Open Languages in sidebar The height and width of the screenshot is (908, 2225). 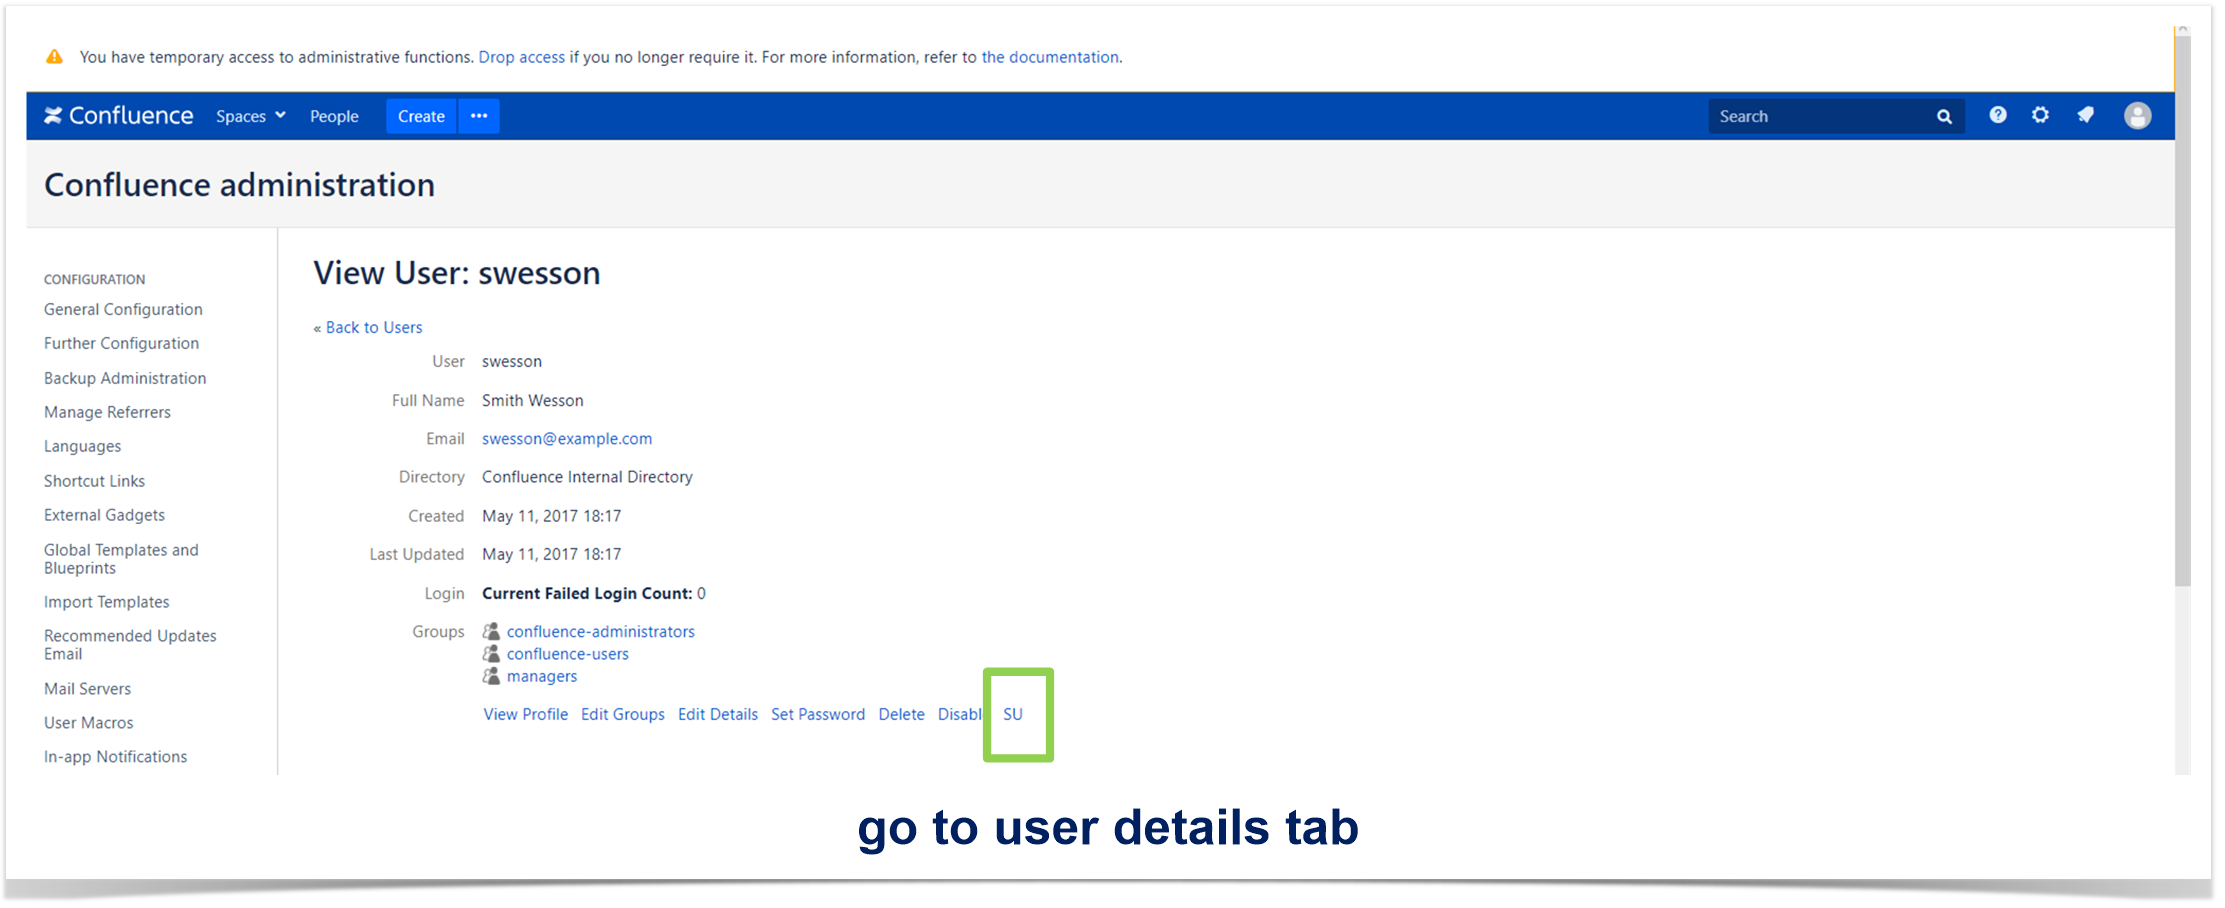click(x=82, y=446)
